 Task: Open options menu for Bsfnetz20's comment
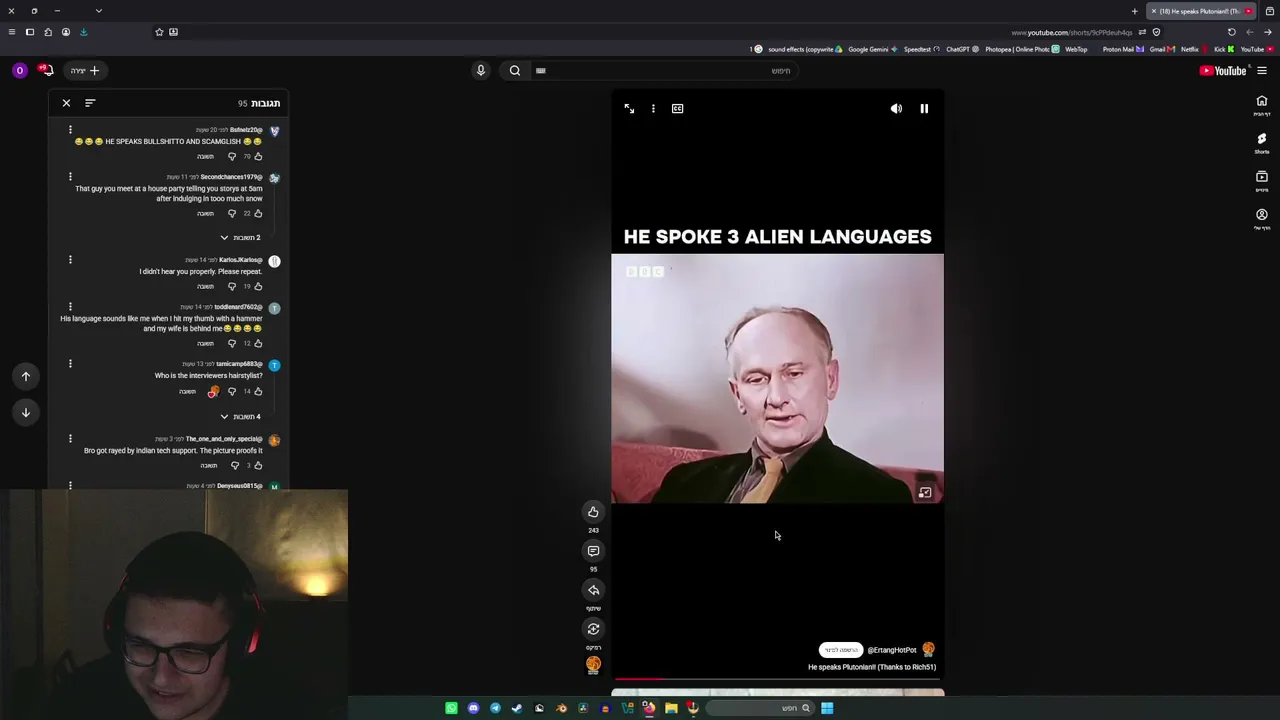tap(70, 130)
